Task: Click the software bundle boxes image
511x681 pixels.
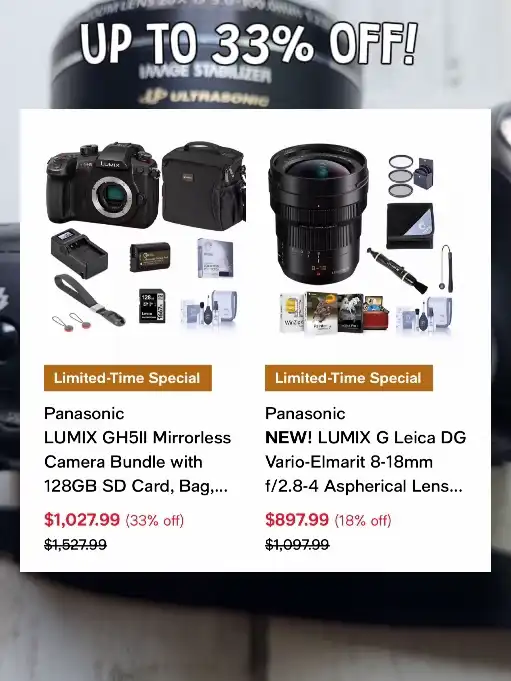Action: click(334, 312)
